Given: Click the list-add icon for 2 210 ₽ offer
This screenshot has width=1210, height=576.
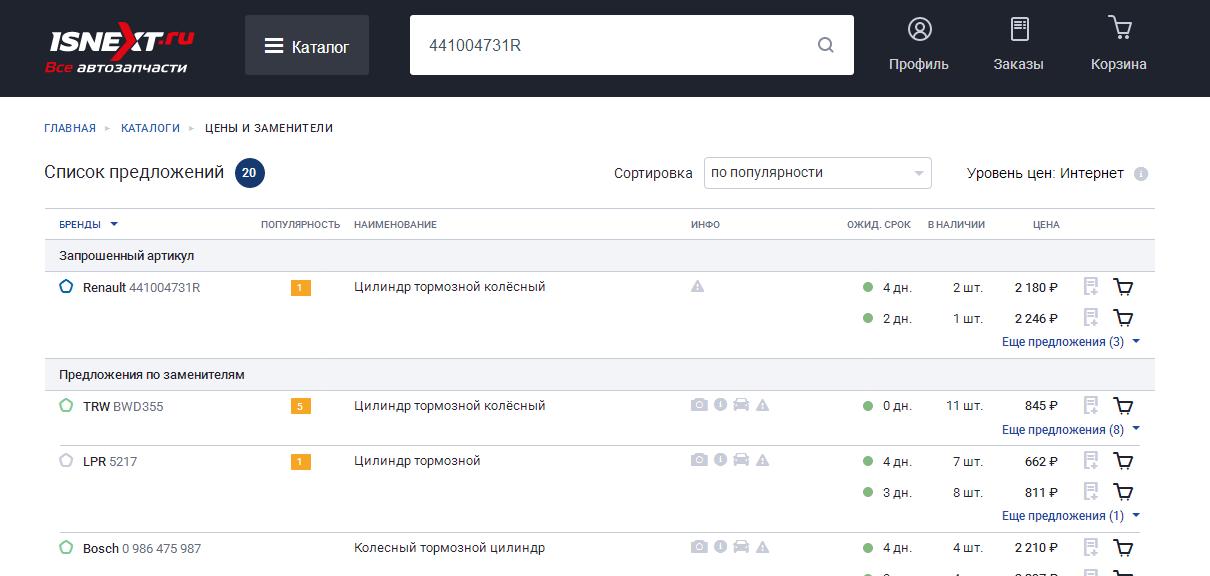Looking at the screenshot, I should click(1091, 548).
